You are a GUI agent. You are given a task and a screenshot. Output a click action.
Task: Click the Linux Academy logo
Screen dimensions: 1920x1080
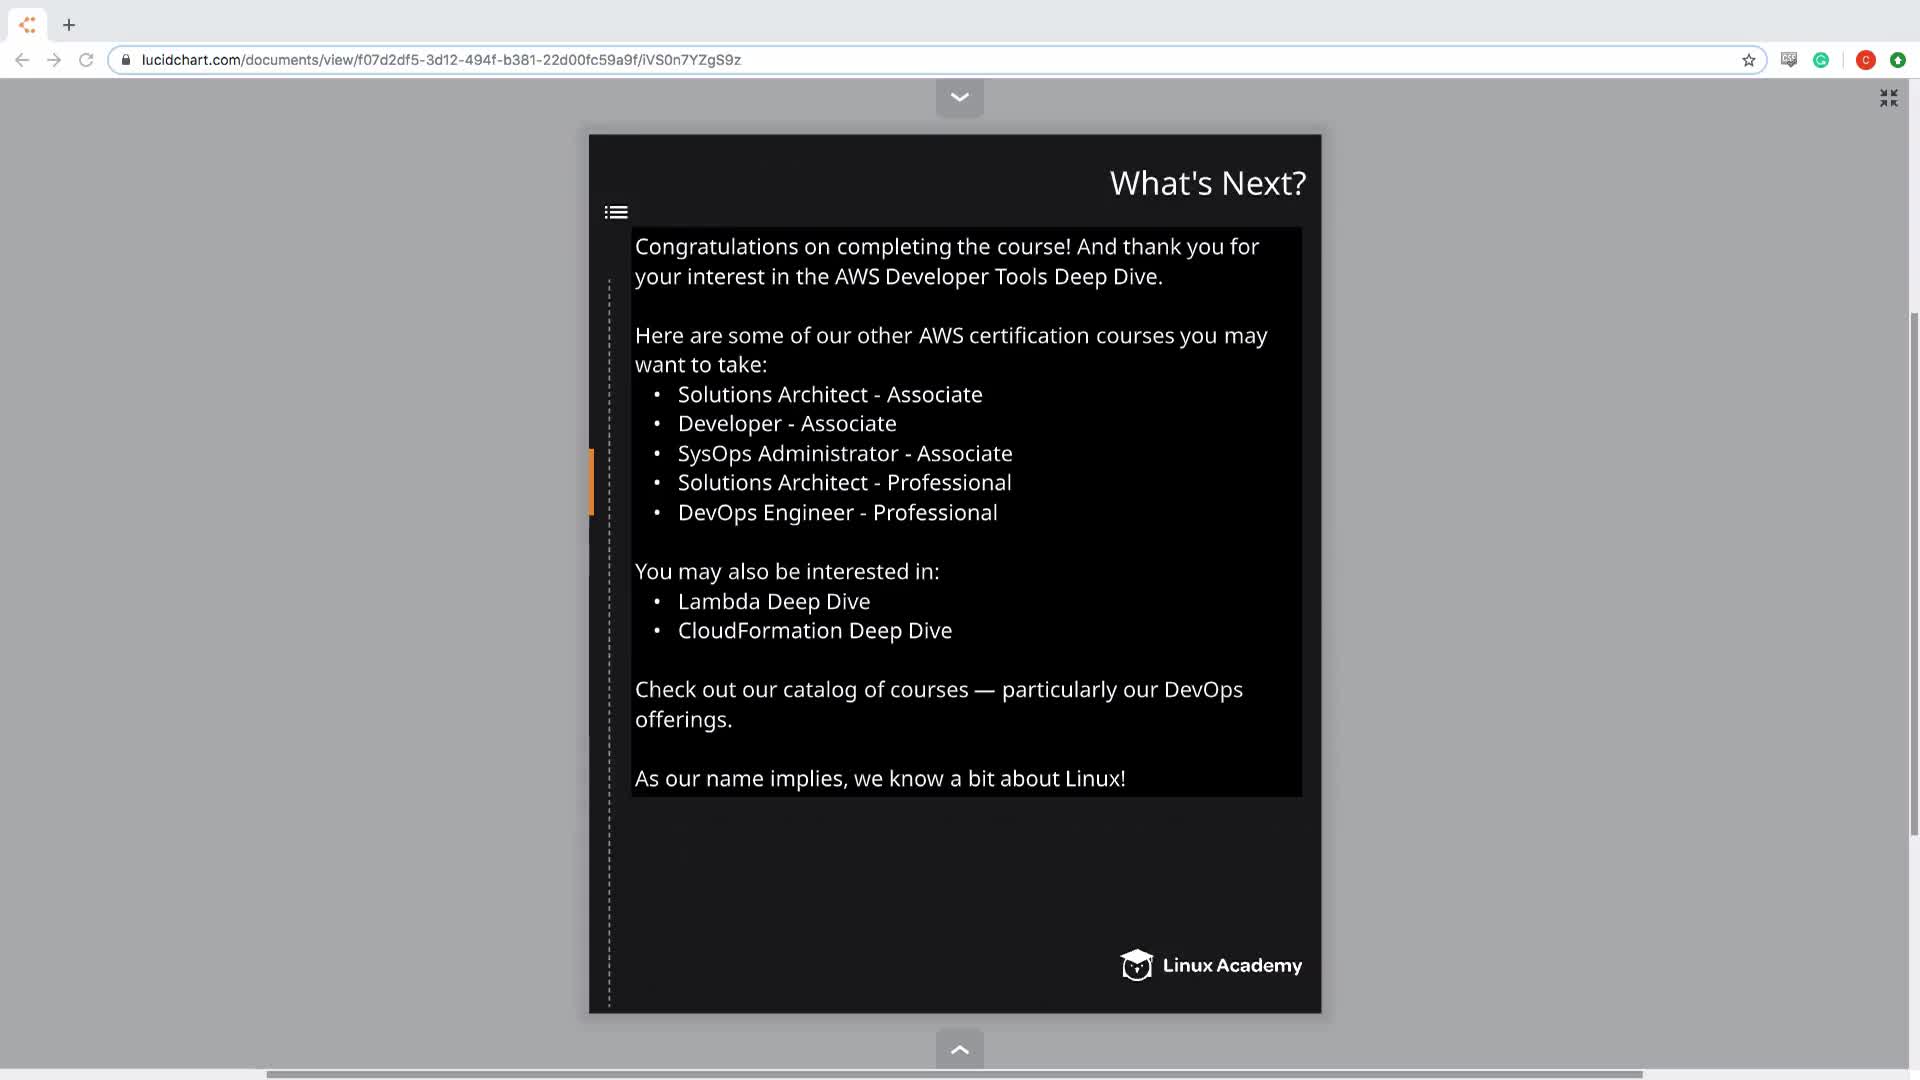(x=1210, y=965)
